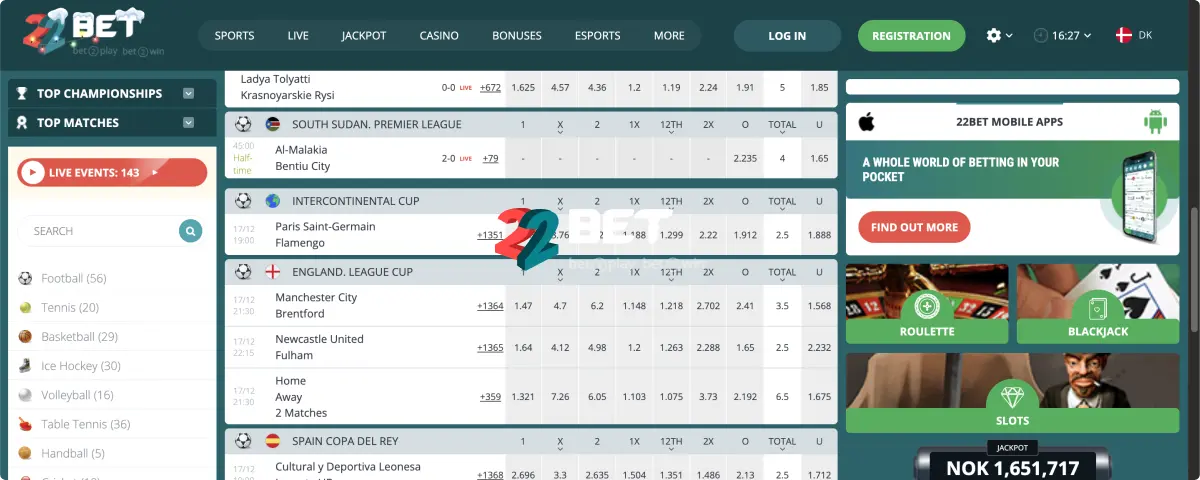The height and width of the screenshot is (480, 1200).
Task: Open the settings gear icon
Action: pyautogui.click(x=993, y=35)
